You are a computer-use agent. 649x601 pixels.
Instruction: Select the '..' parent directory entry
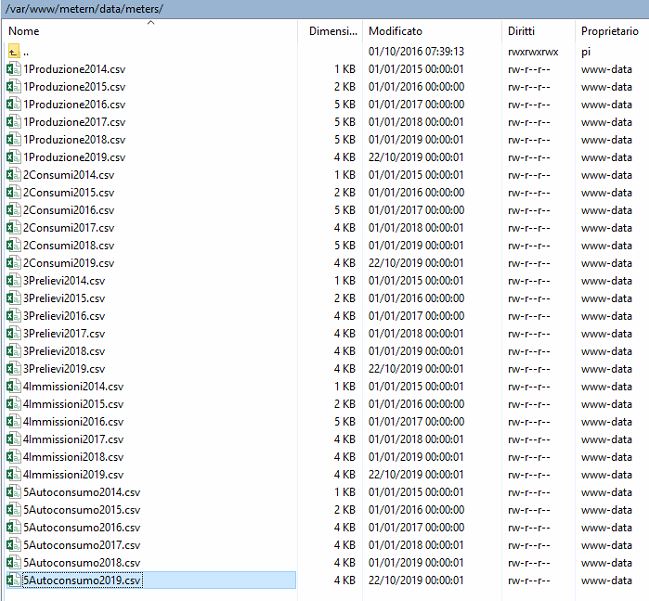(x=26, y=53)
